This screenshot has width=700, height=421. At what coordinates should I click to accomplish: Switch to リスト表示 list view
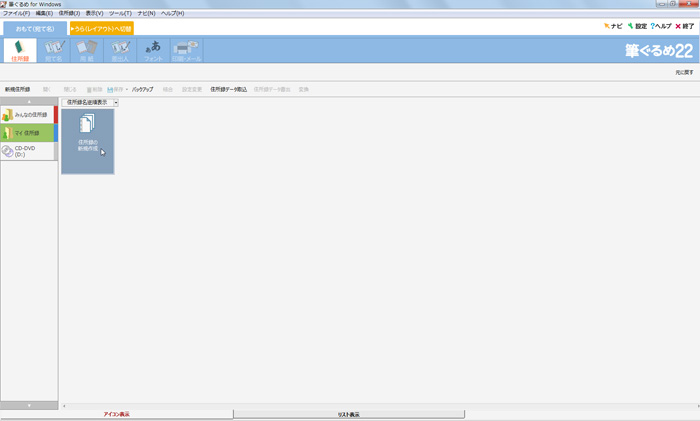tap(349, 414)
